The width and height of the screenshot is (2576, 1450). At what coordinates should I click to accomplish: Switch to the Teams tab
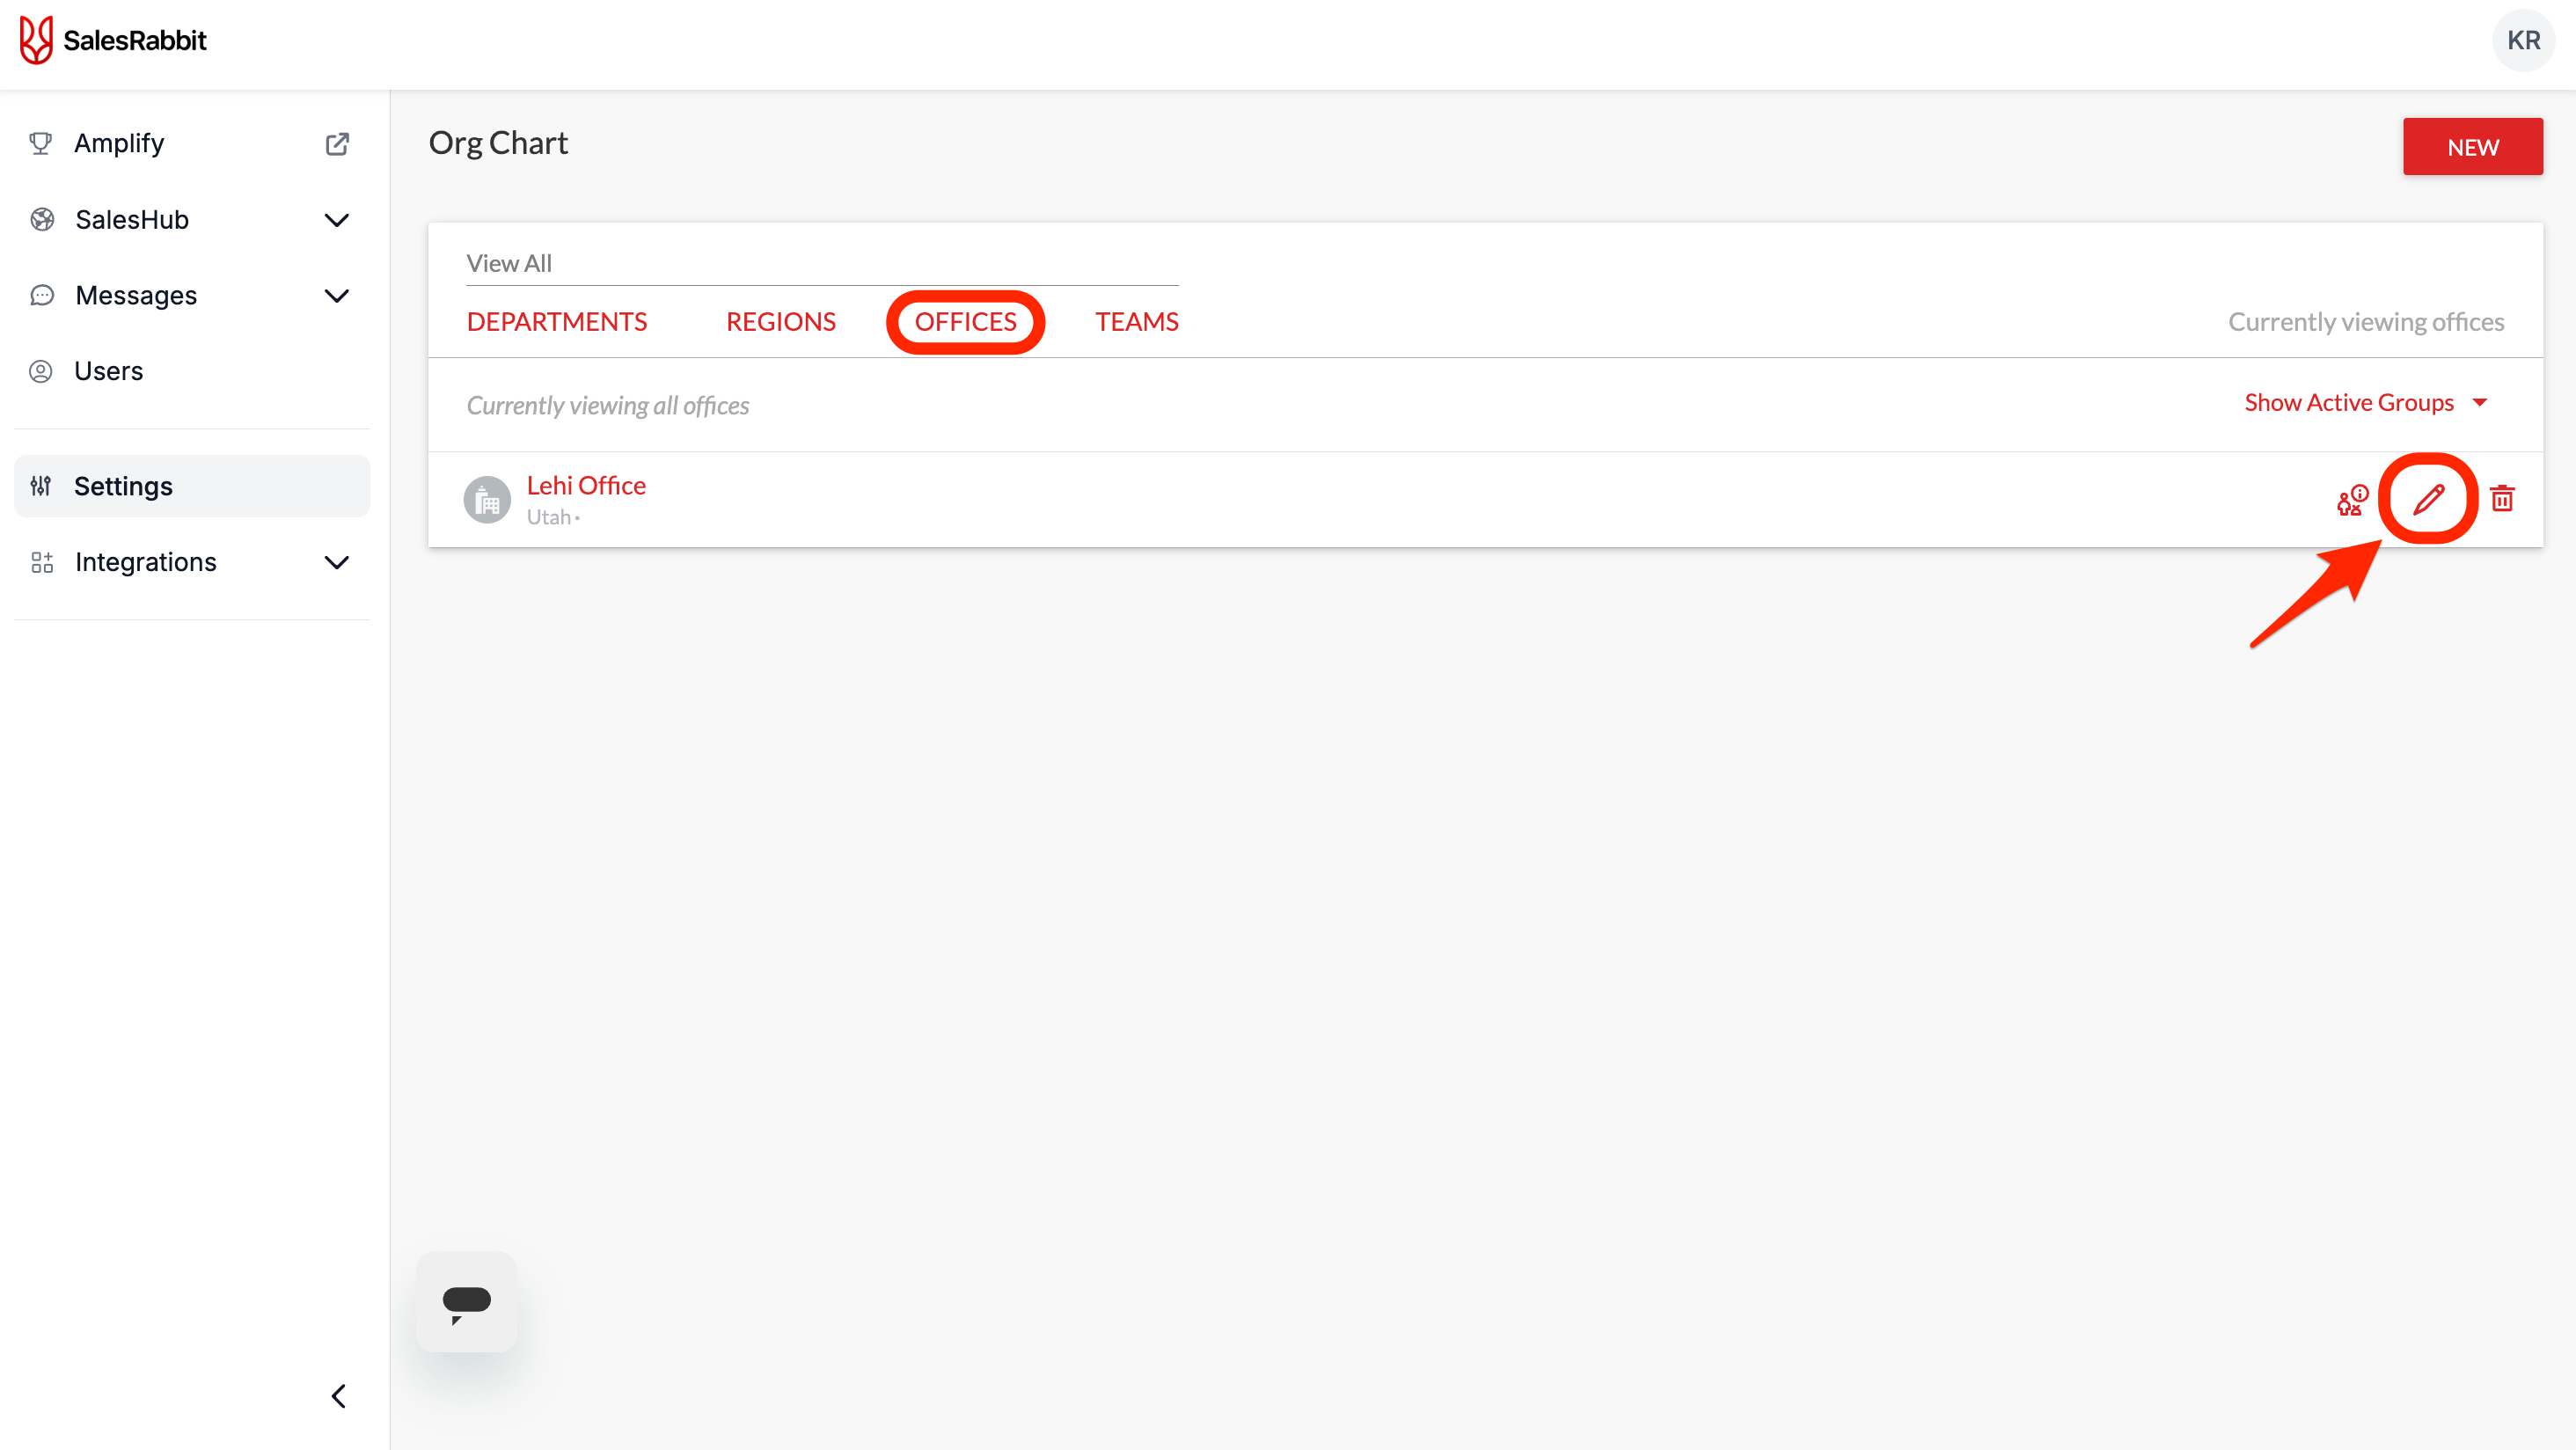1136,322
